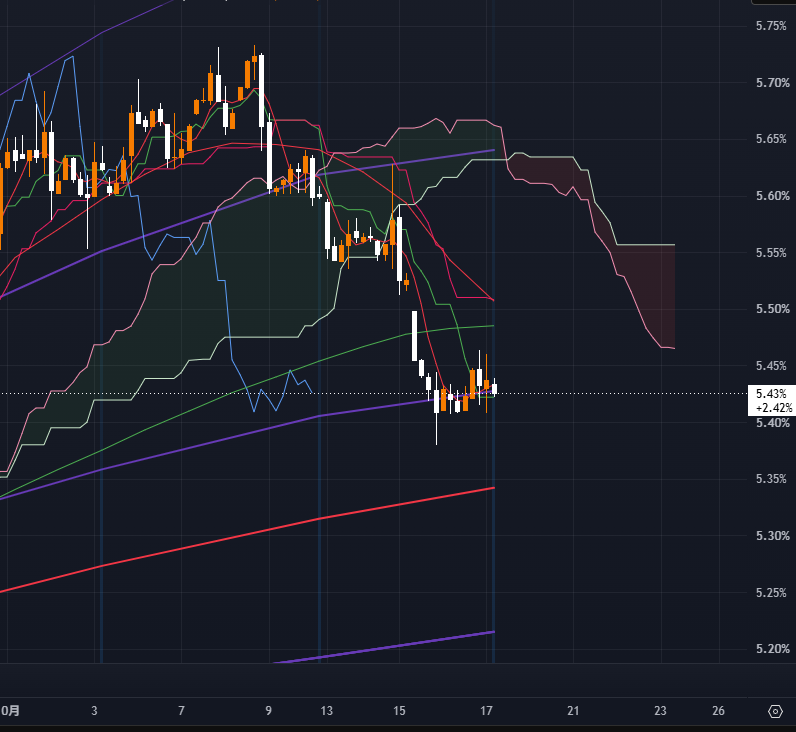Select the latest white candlestick at 5.43%
The height and width of the screenshot is (732, 796).
494,389
